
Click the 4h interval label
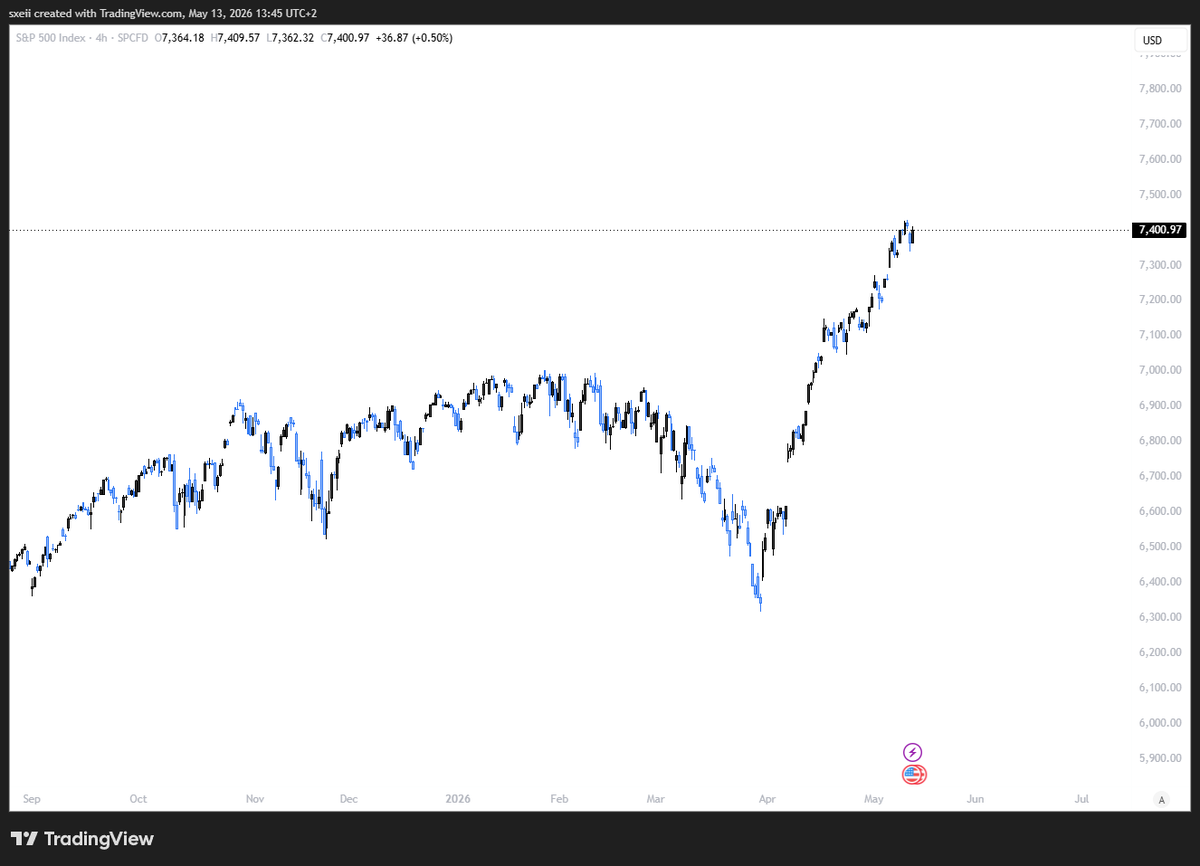pos(100,38)
